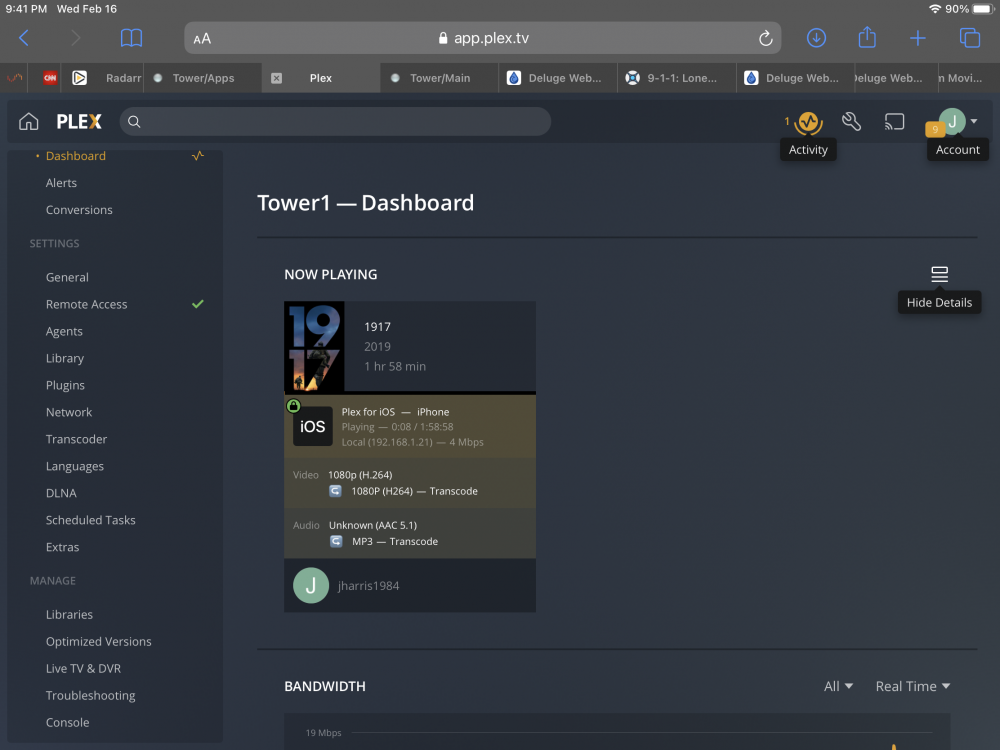The width and height of the screenshot is (1000, 750).
Task: Open Scheduled Tasks settings
Action: [x=91, y=520]
